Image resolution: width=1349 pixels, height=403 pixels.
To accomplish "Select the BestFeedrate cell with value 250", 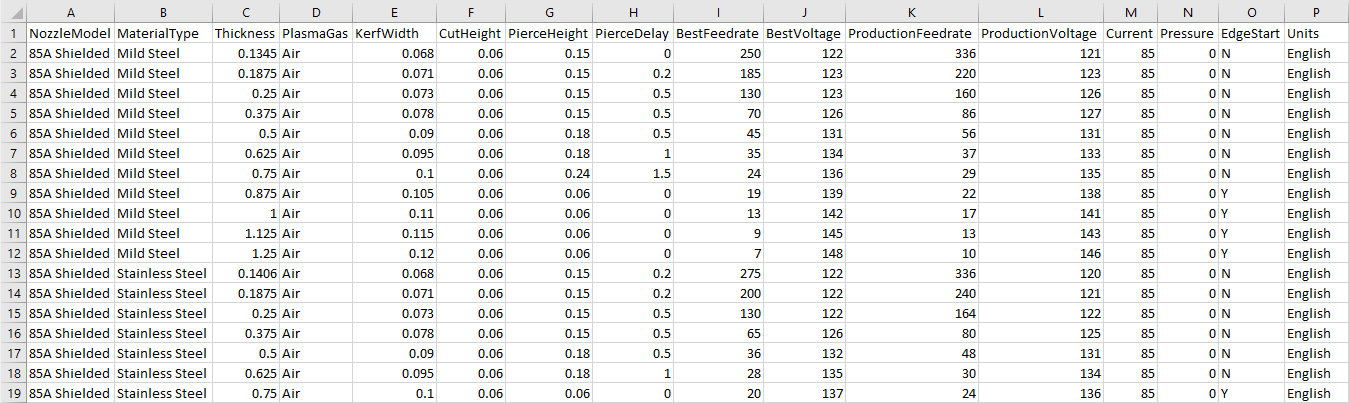I will coord(717,53).
